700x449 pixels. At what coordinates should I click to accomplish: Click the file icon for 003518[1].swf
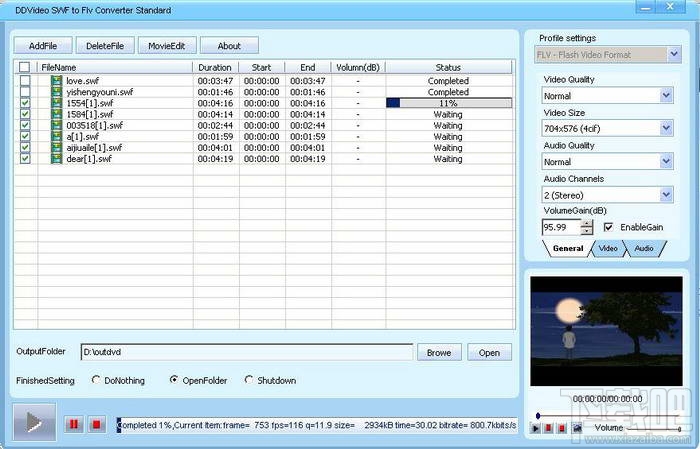pos(56,125)
